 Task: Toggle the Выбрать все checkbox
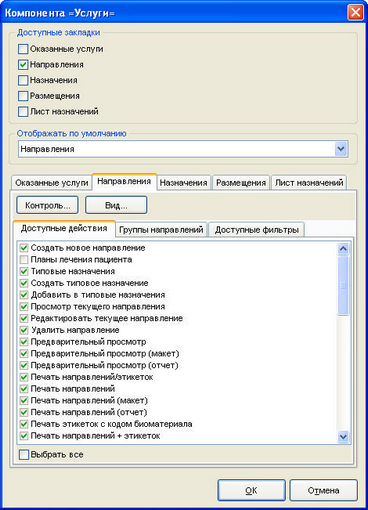[24, 454]
